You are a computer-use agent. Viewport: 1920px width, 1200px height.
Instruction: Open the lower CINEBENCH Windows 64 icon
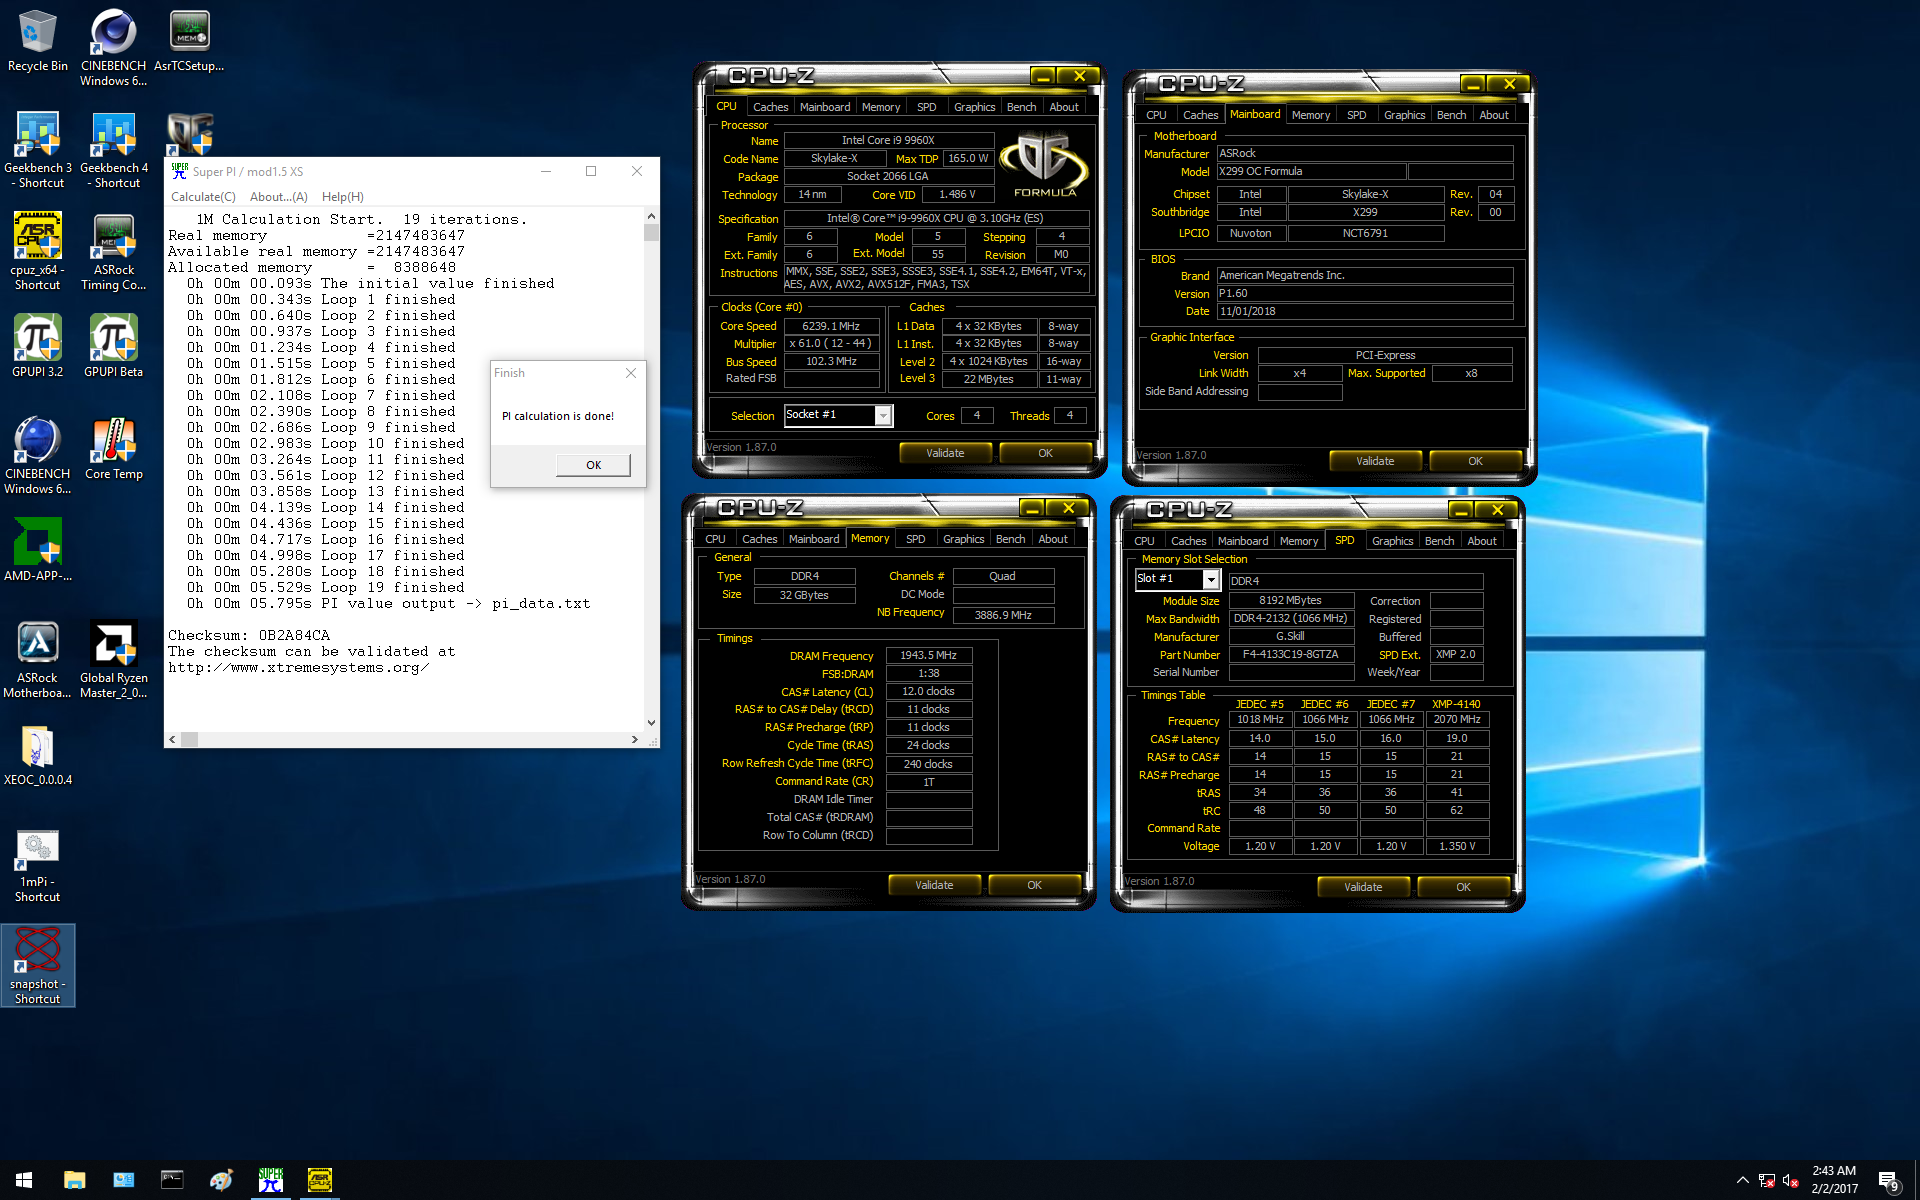[x=38, y=456]
